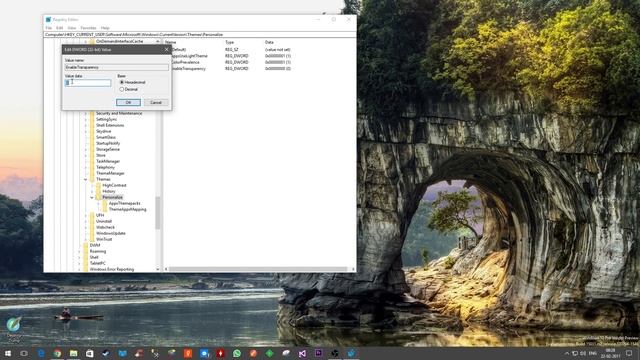Collapse the Personalize key

coord(92,197)
